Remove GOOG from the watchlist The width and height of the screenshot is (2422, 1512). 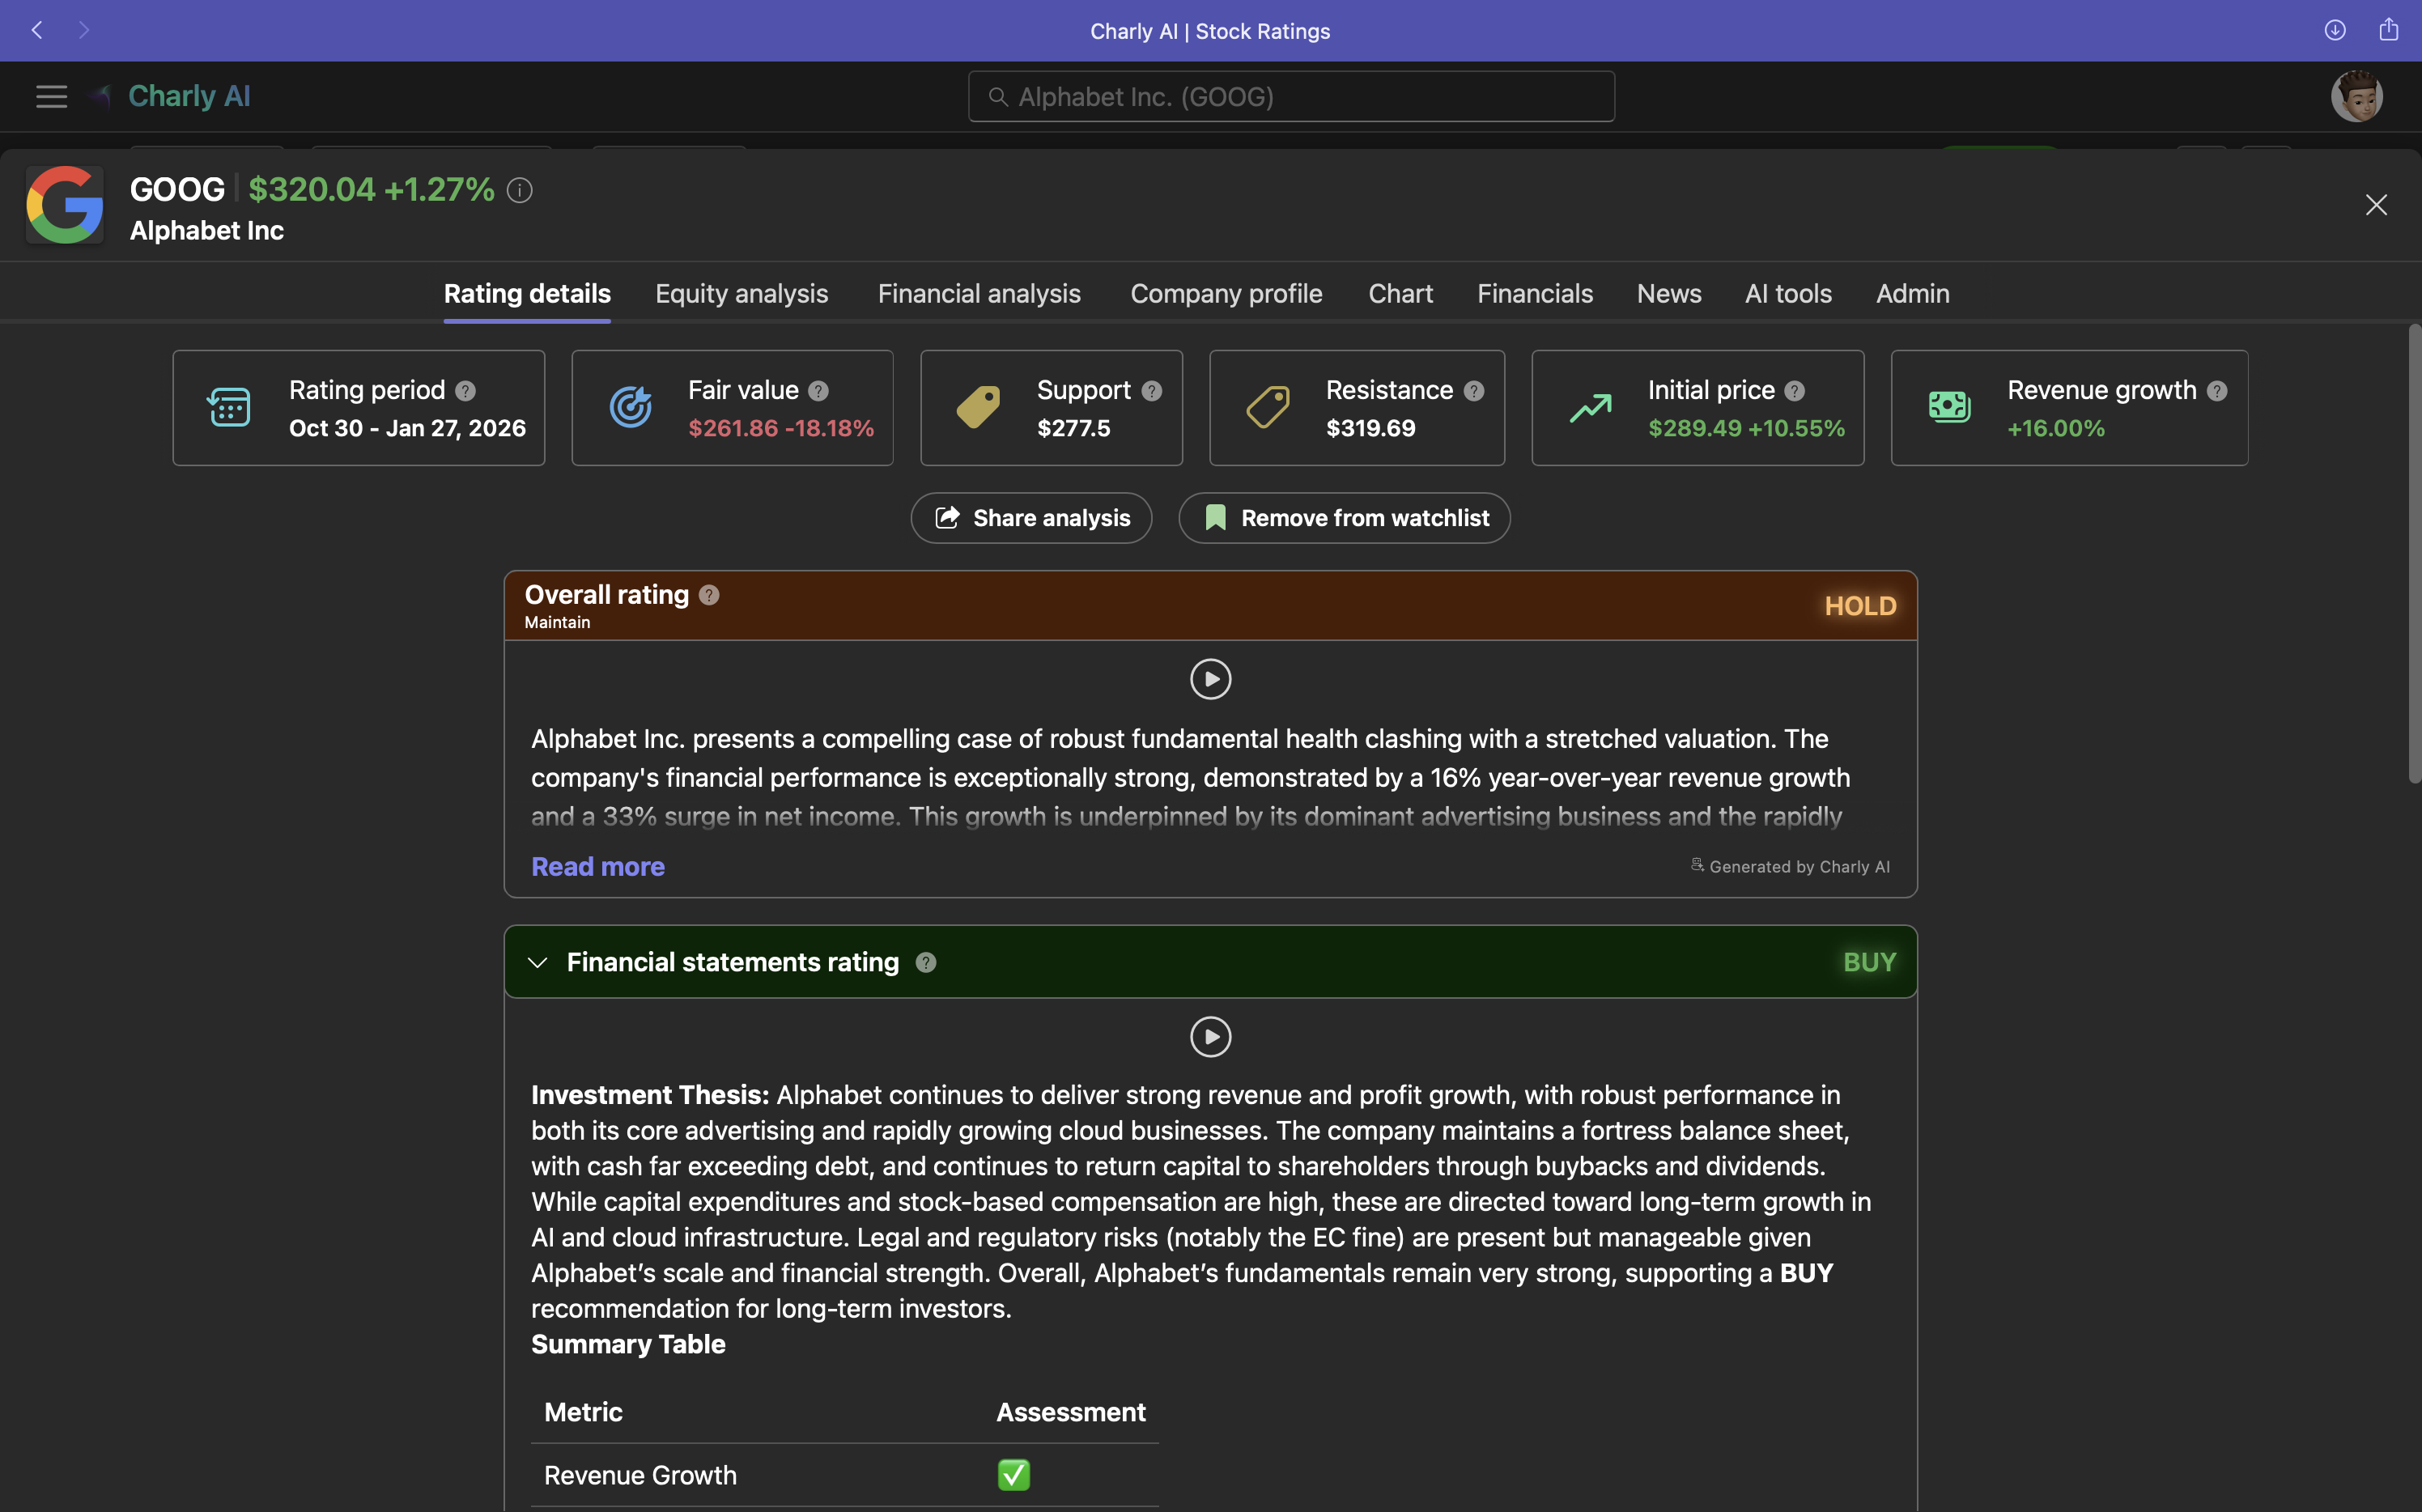coord(1344,518)
